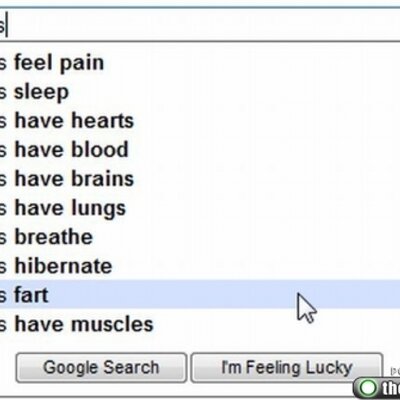Image resolution: width=400 pixels, height=400 pixels.
Task: Click the blue highlighted strip near the mouse pointer
Action: click(x=200, y=295)
